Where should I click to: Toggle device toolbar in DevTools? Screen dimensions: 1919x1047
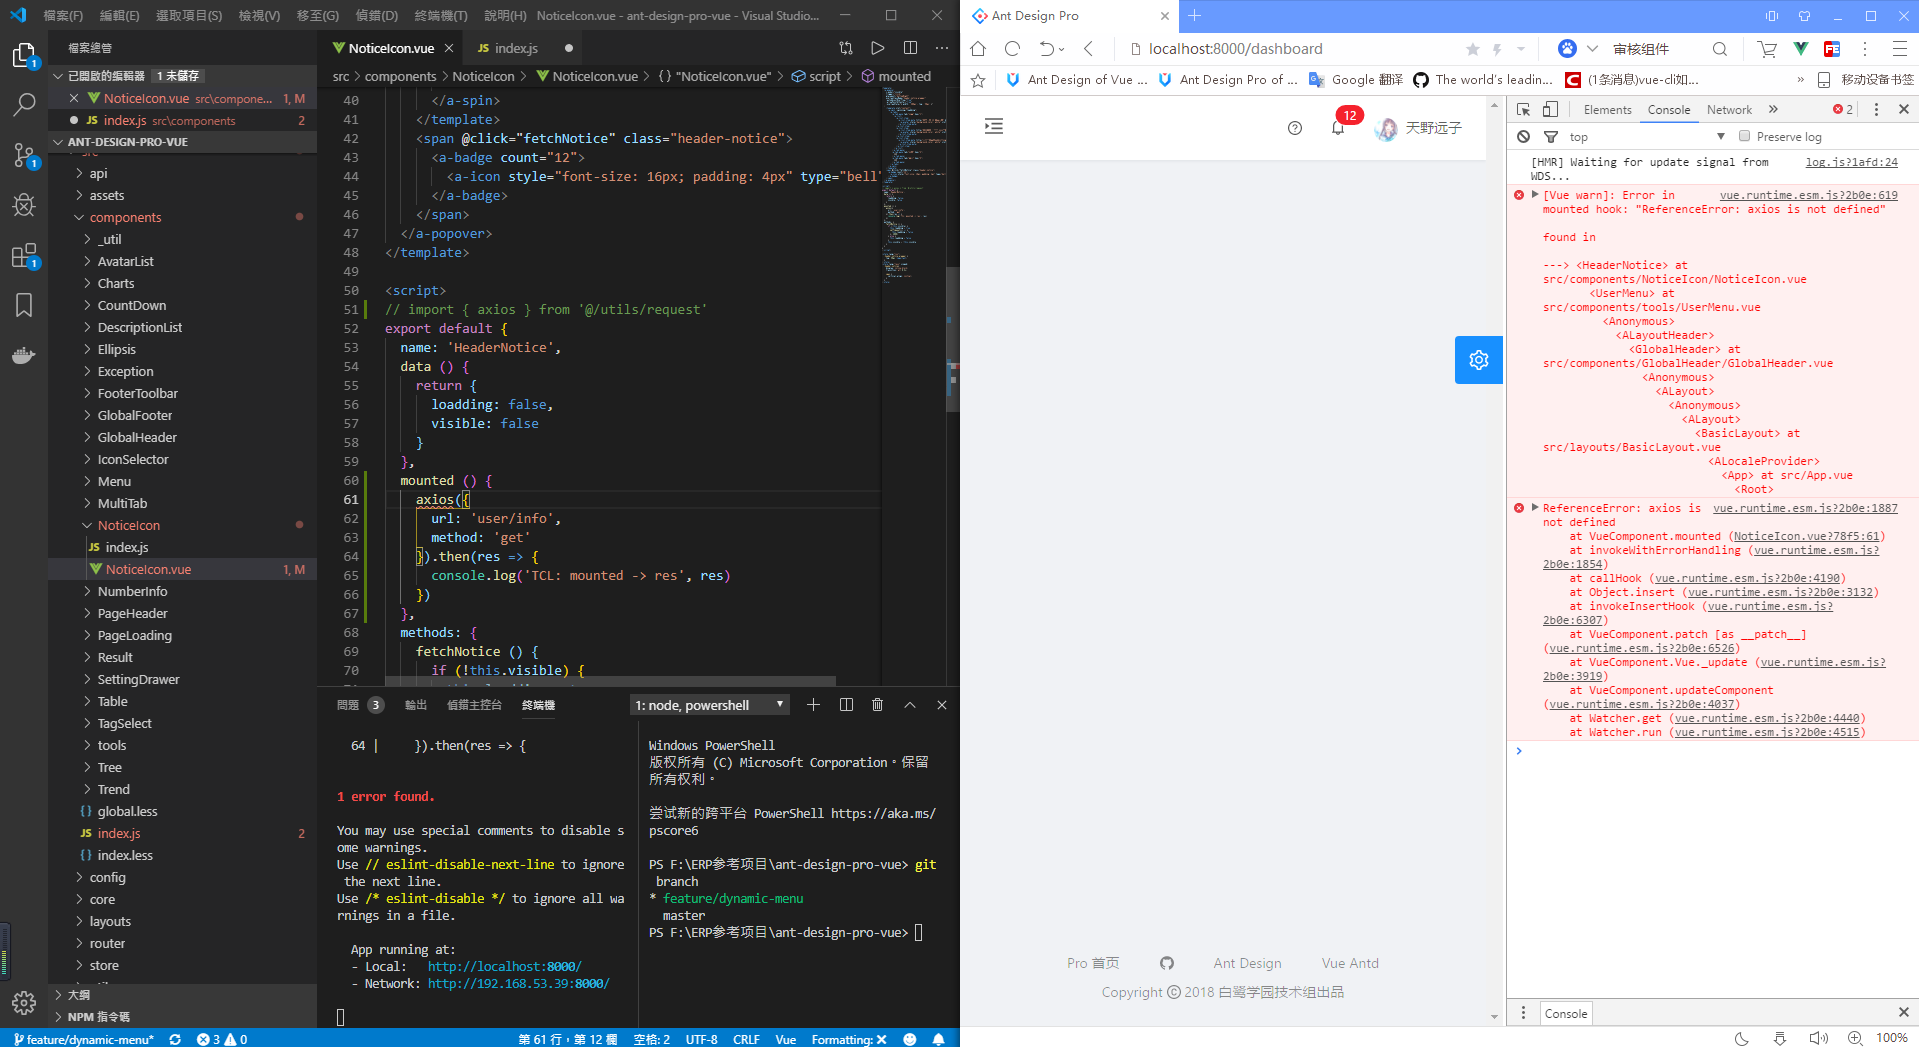point(1550,109)
